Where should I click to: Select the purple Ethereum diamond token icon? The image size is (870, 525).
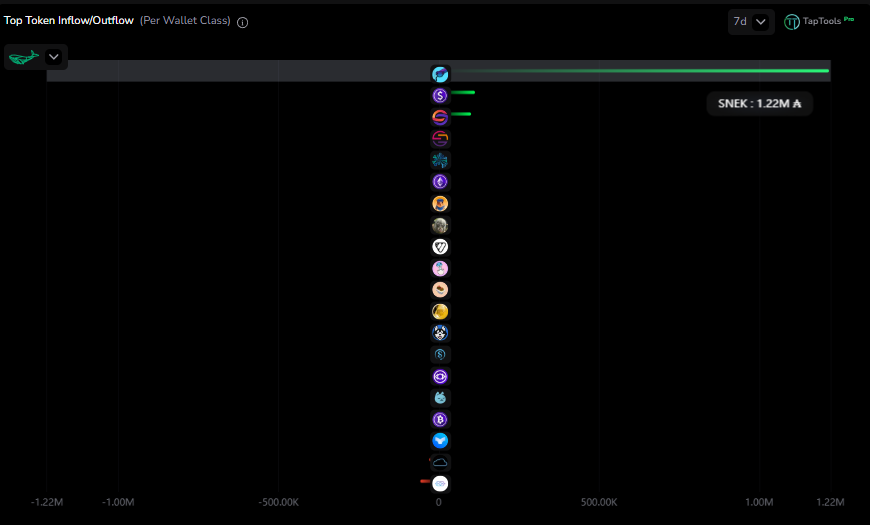440,182
